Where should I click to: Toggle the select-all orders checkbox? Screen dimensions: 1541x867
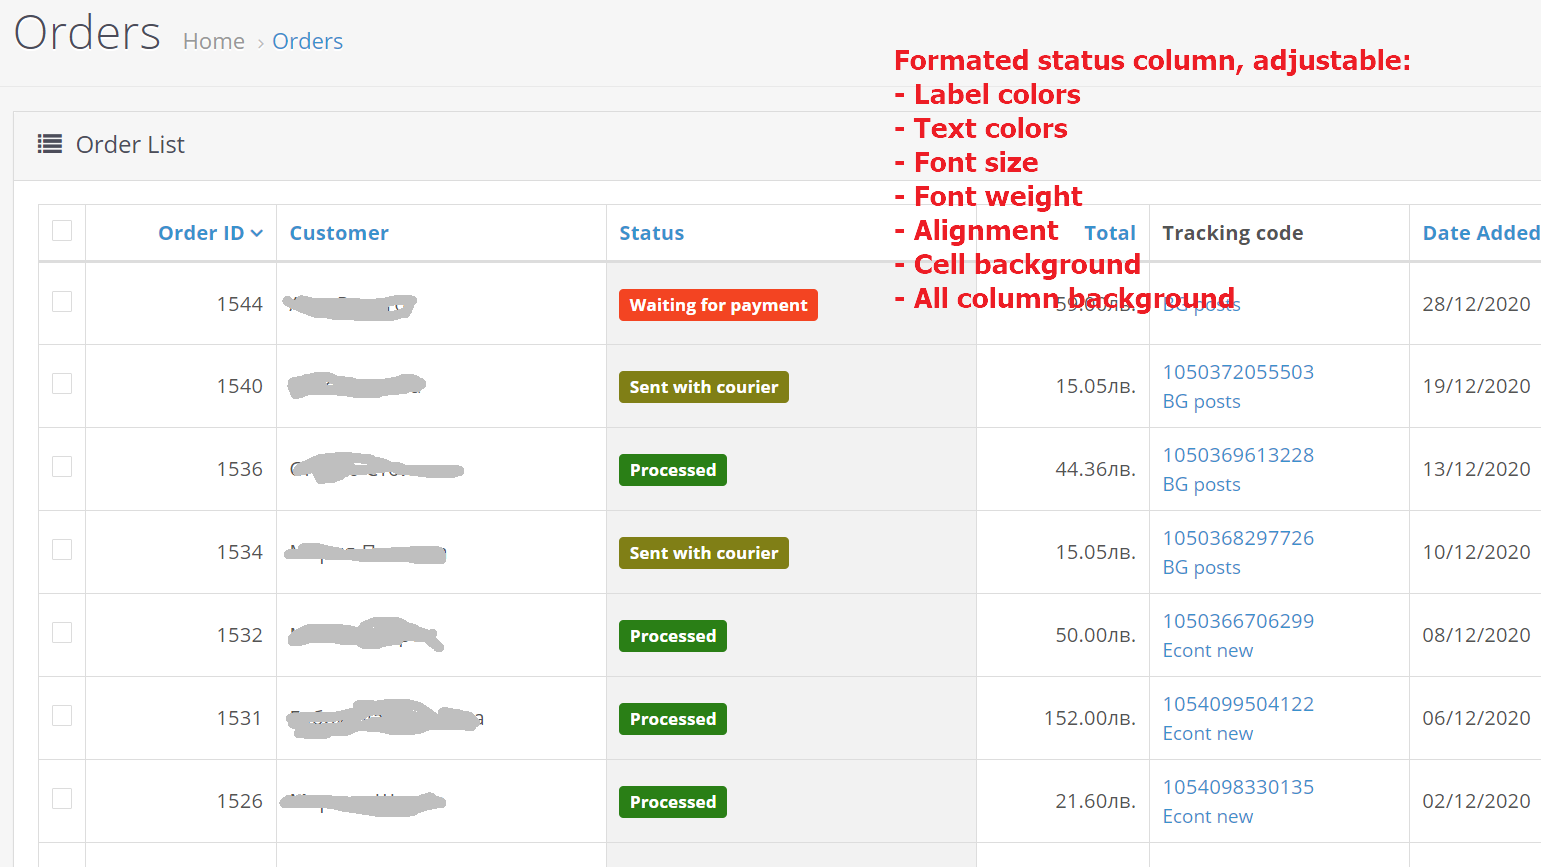(x=62, y=231)
